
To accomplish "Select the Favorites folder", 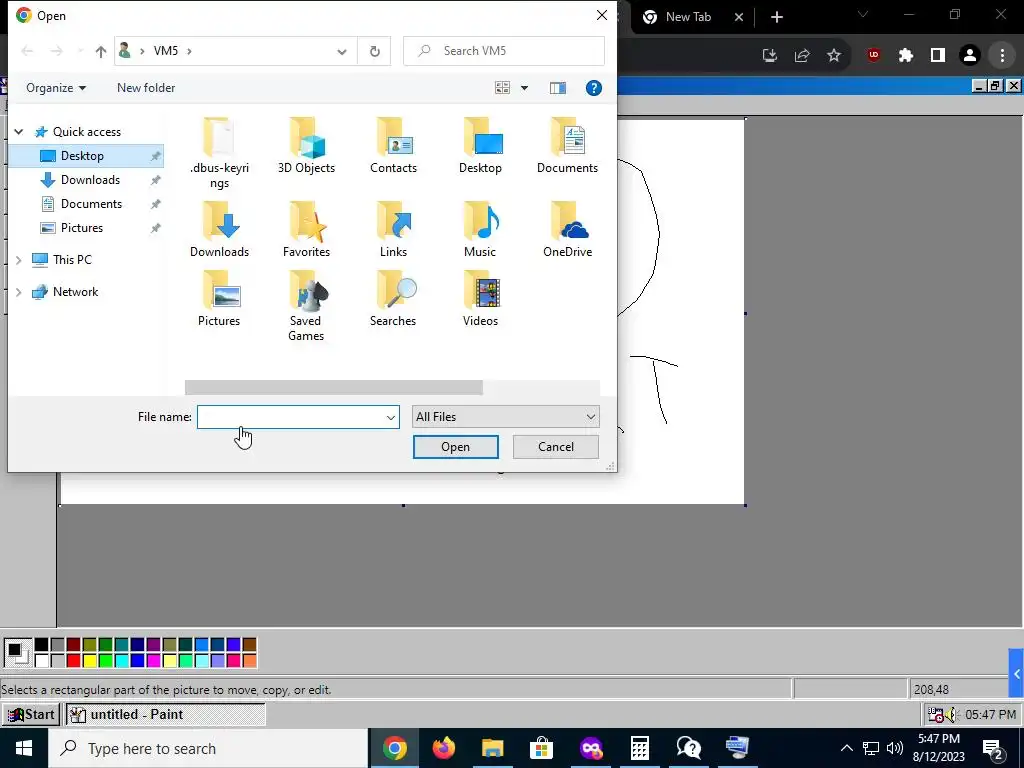I will pyautogui.click(x=306, y=229).
